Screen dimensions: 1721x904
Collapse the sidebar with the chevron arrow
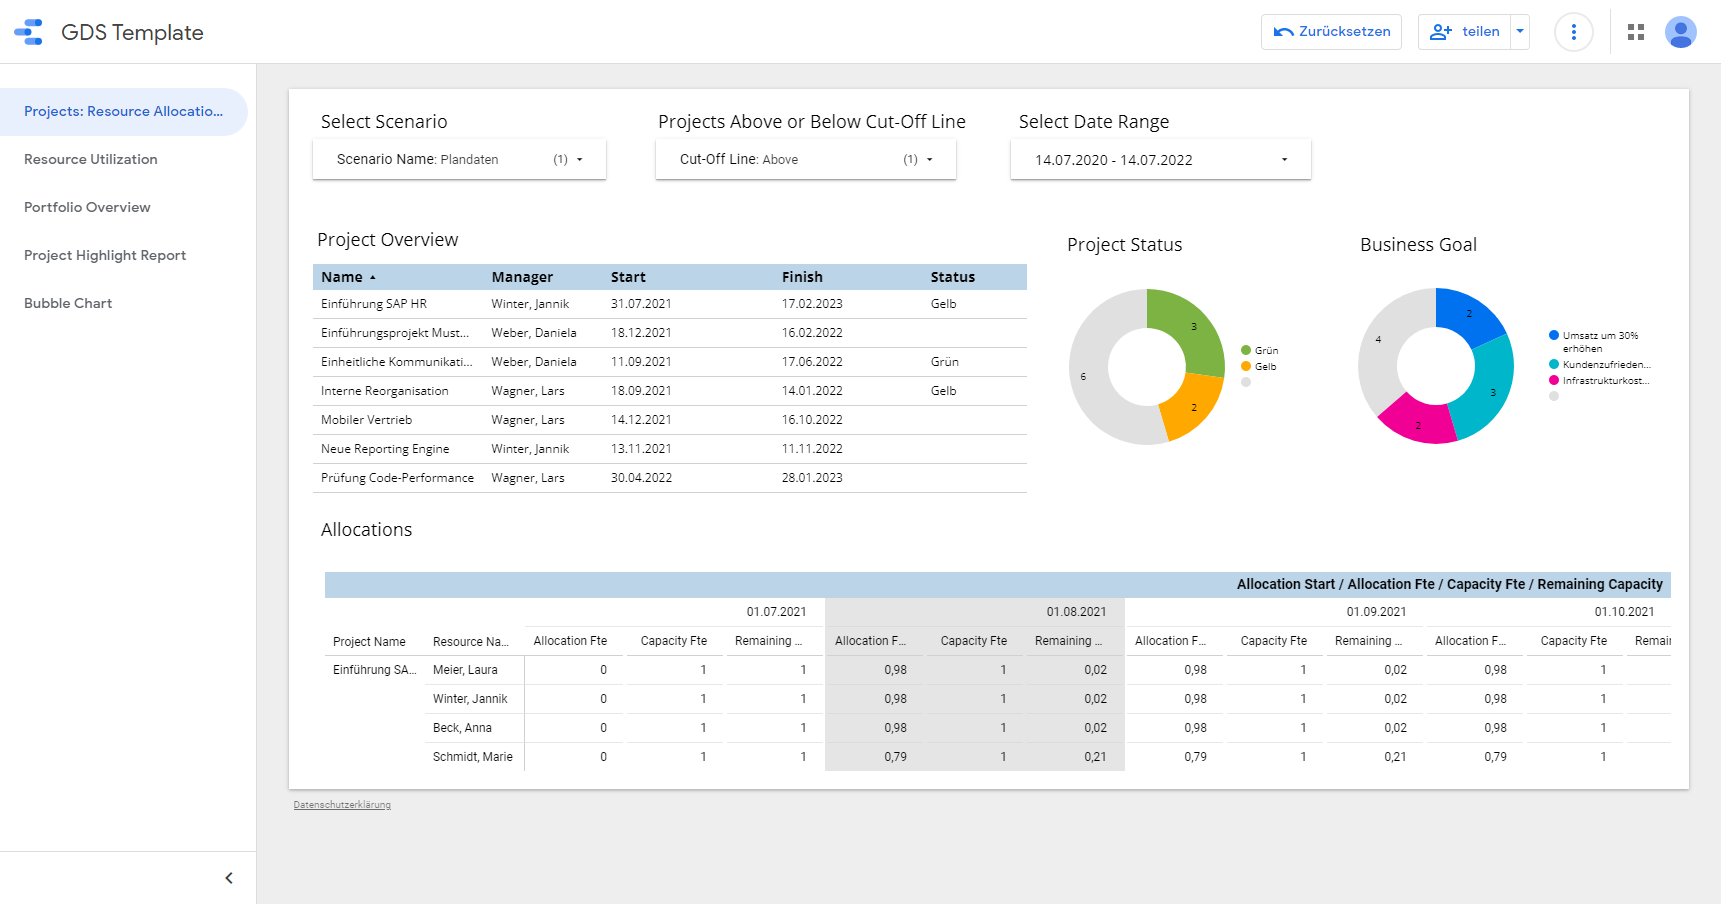(x=229, y=878)
